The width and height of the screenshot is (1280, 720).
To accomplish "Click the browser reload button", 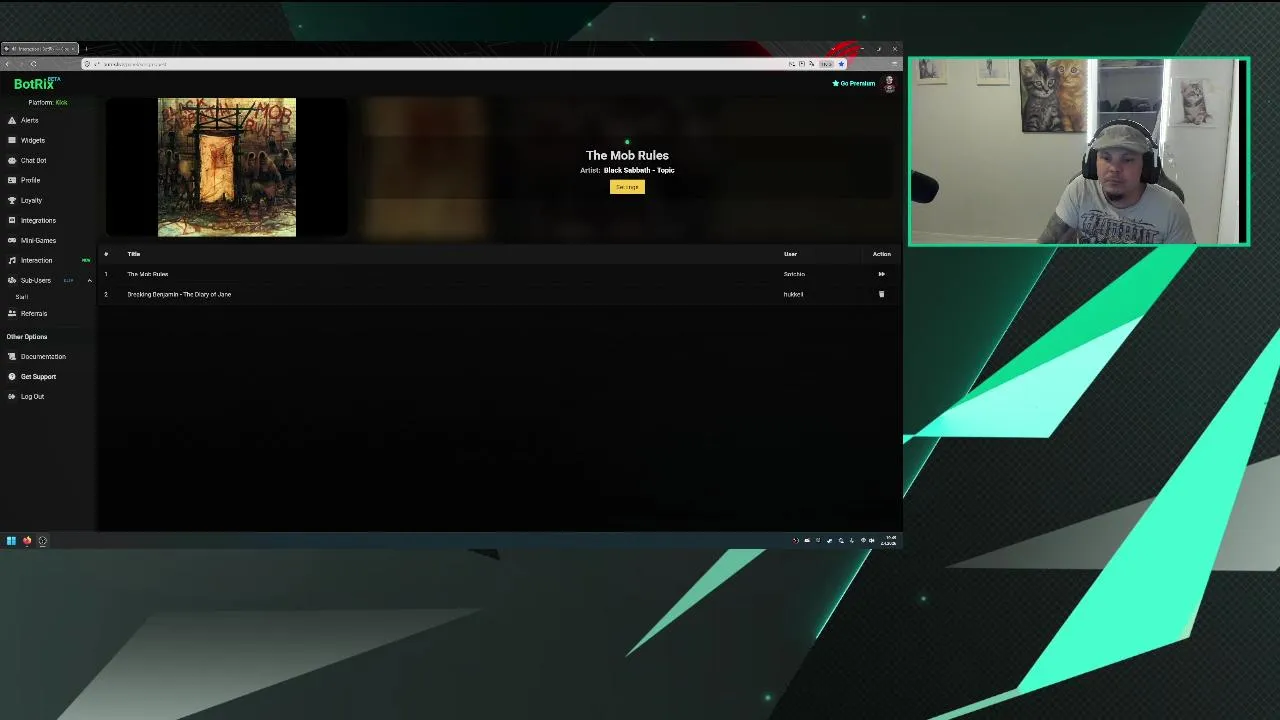I will tap(33, 64).
